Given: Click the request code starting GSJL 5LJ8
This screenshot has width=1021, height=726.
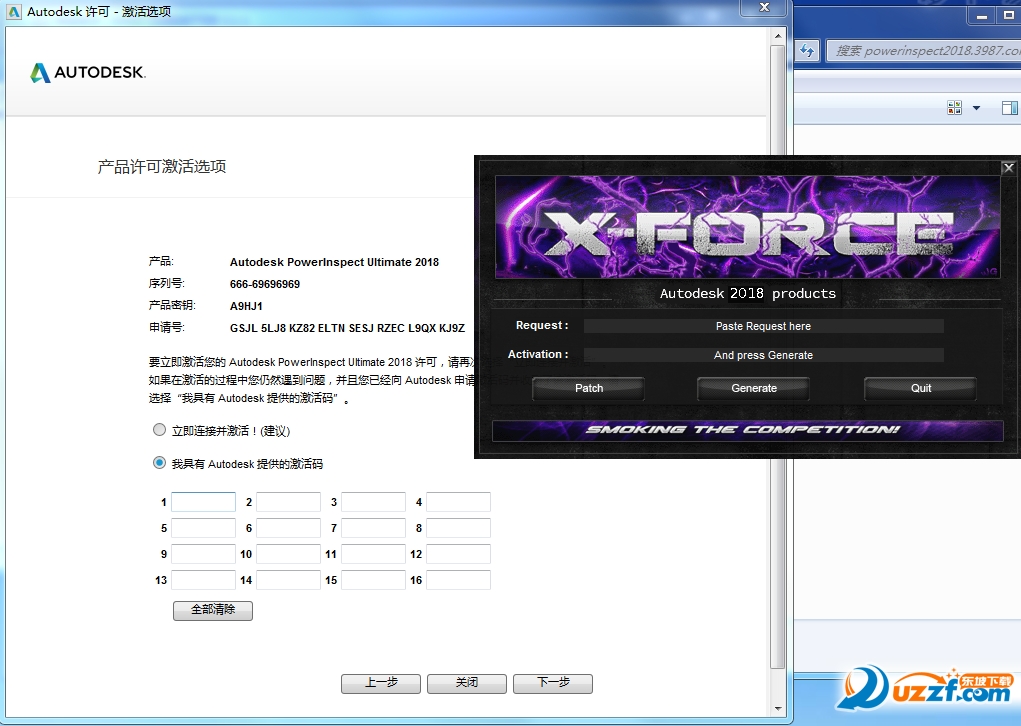Looking at the screenshot, I should [x=347, y=328].
